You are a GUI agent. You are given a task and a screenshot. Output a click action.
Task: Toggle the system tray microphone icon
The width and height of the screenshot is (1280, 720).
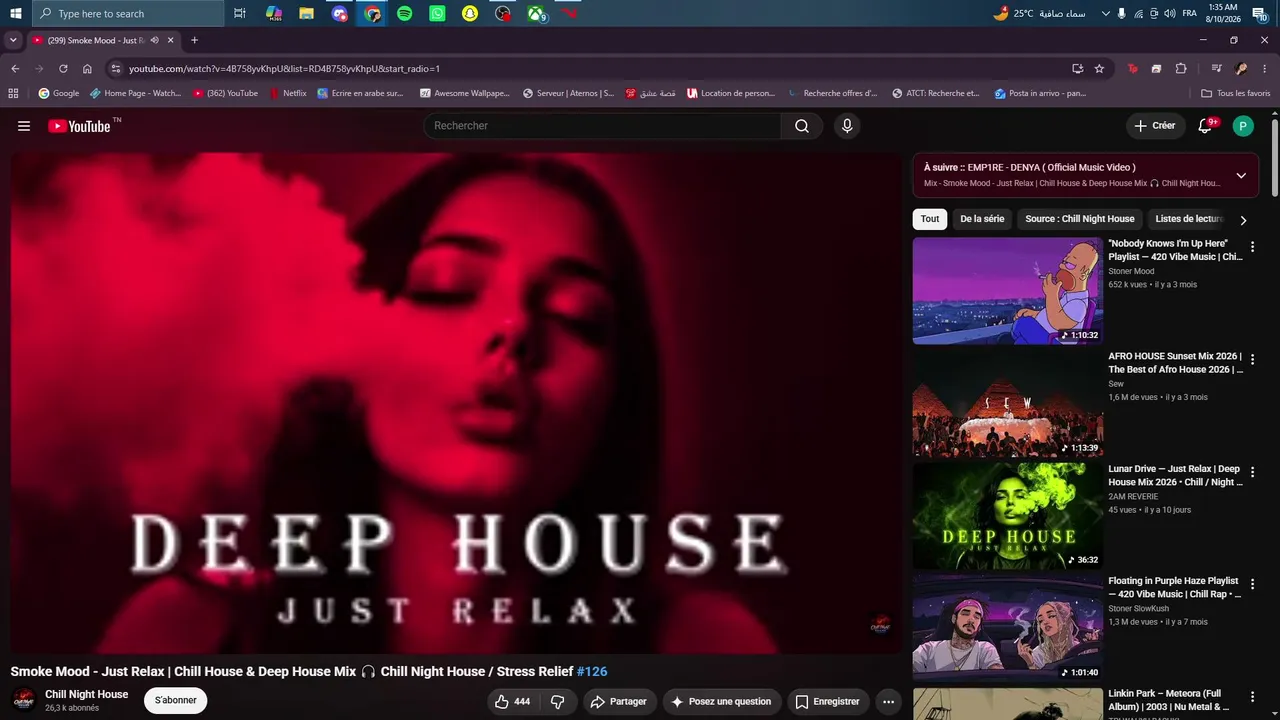[1121, 14]
